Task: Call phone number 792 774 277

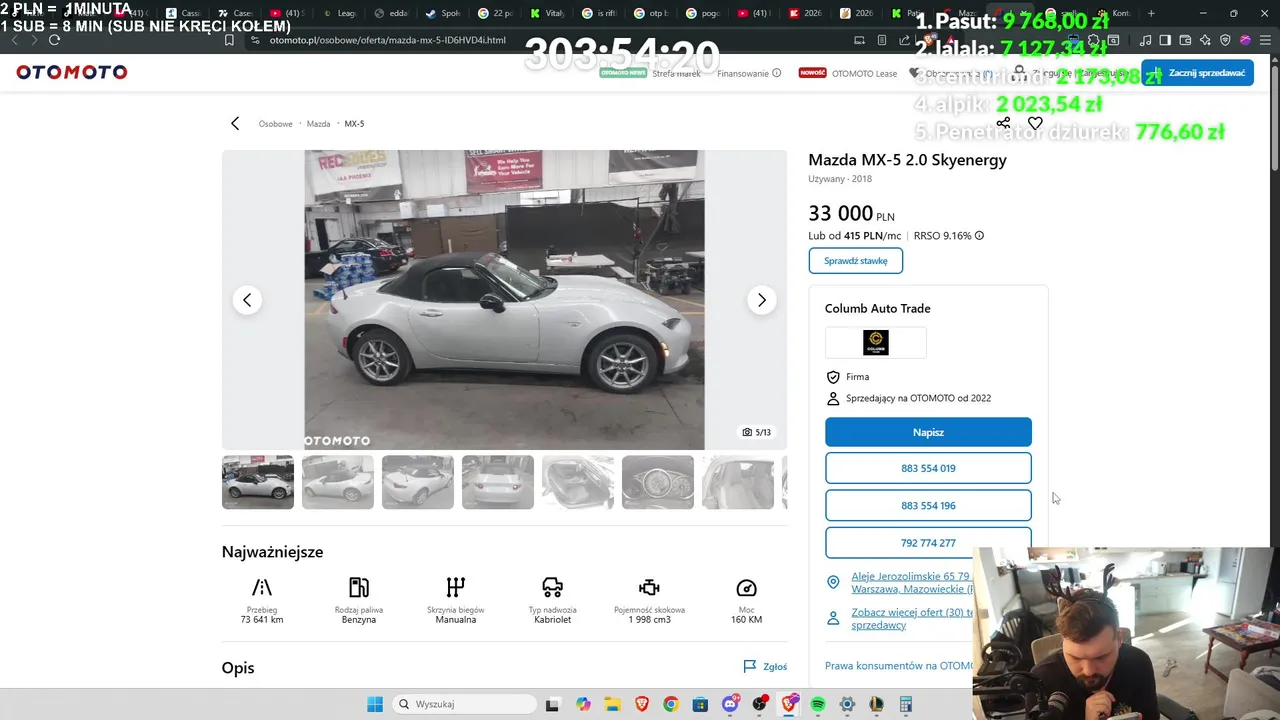Action: point(928,543)
